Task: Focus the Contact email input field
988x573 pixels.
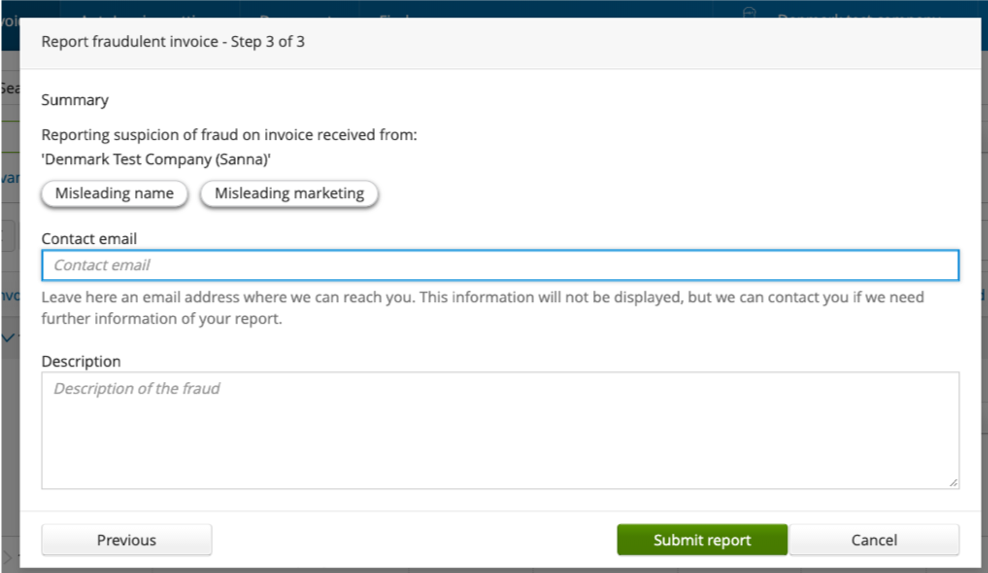Action: [500, 265]
